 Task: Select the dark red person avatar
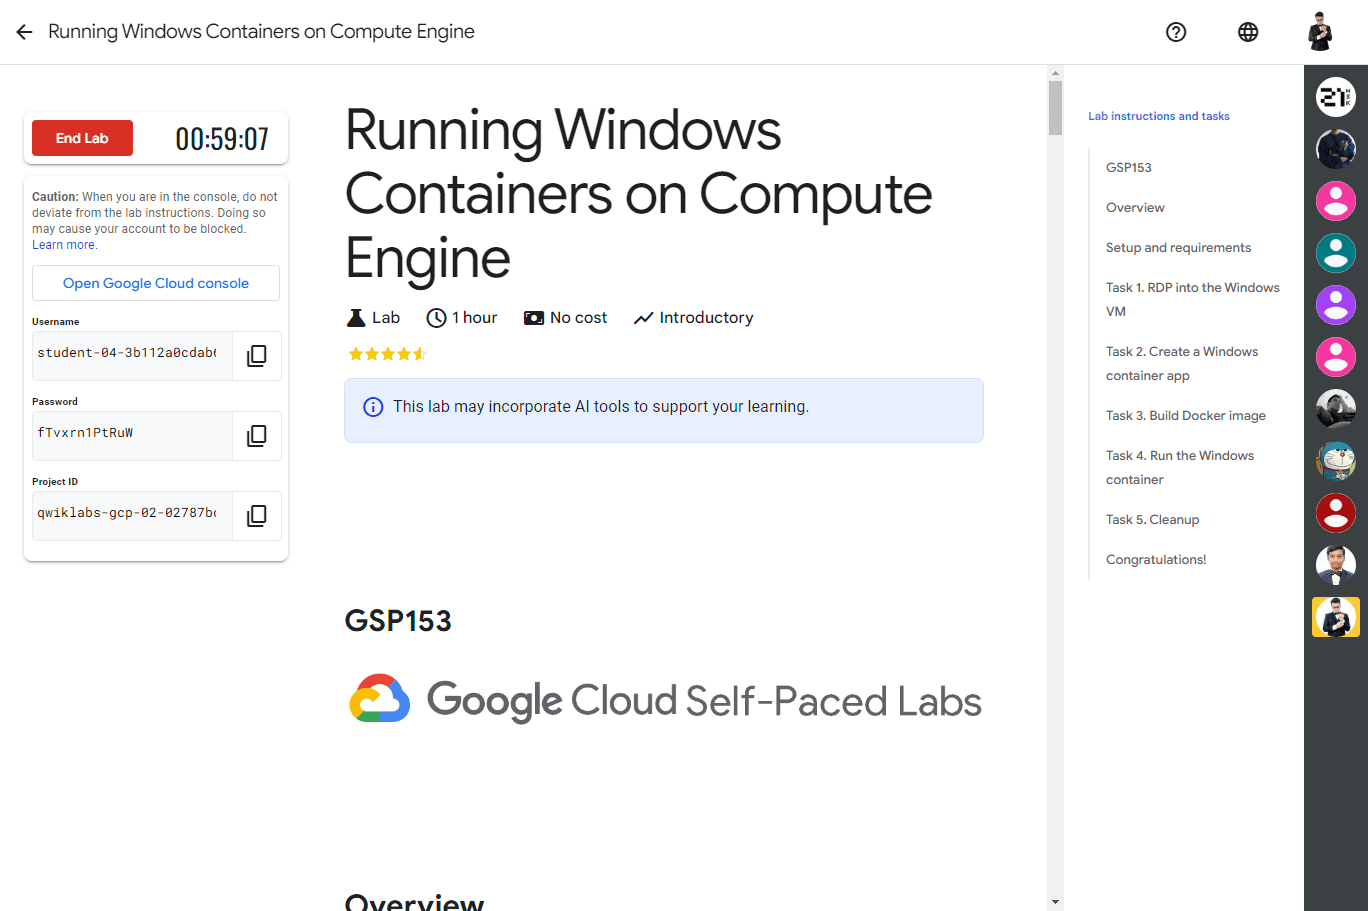coord(1336,513)
